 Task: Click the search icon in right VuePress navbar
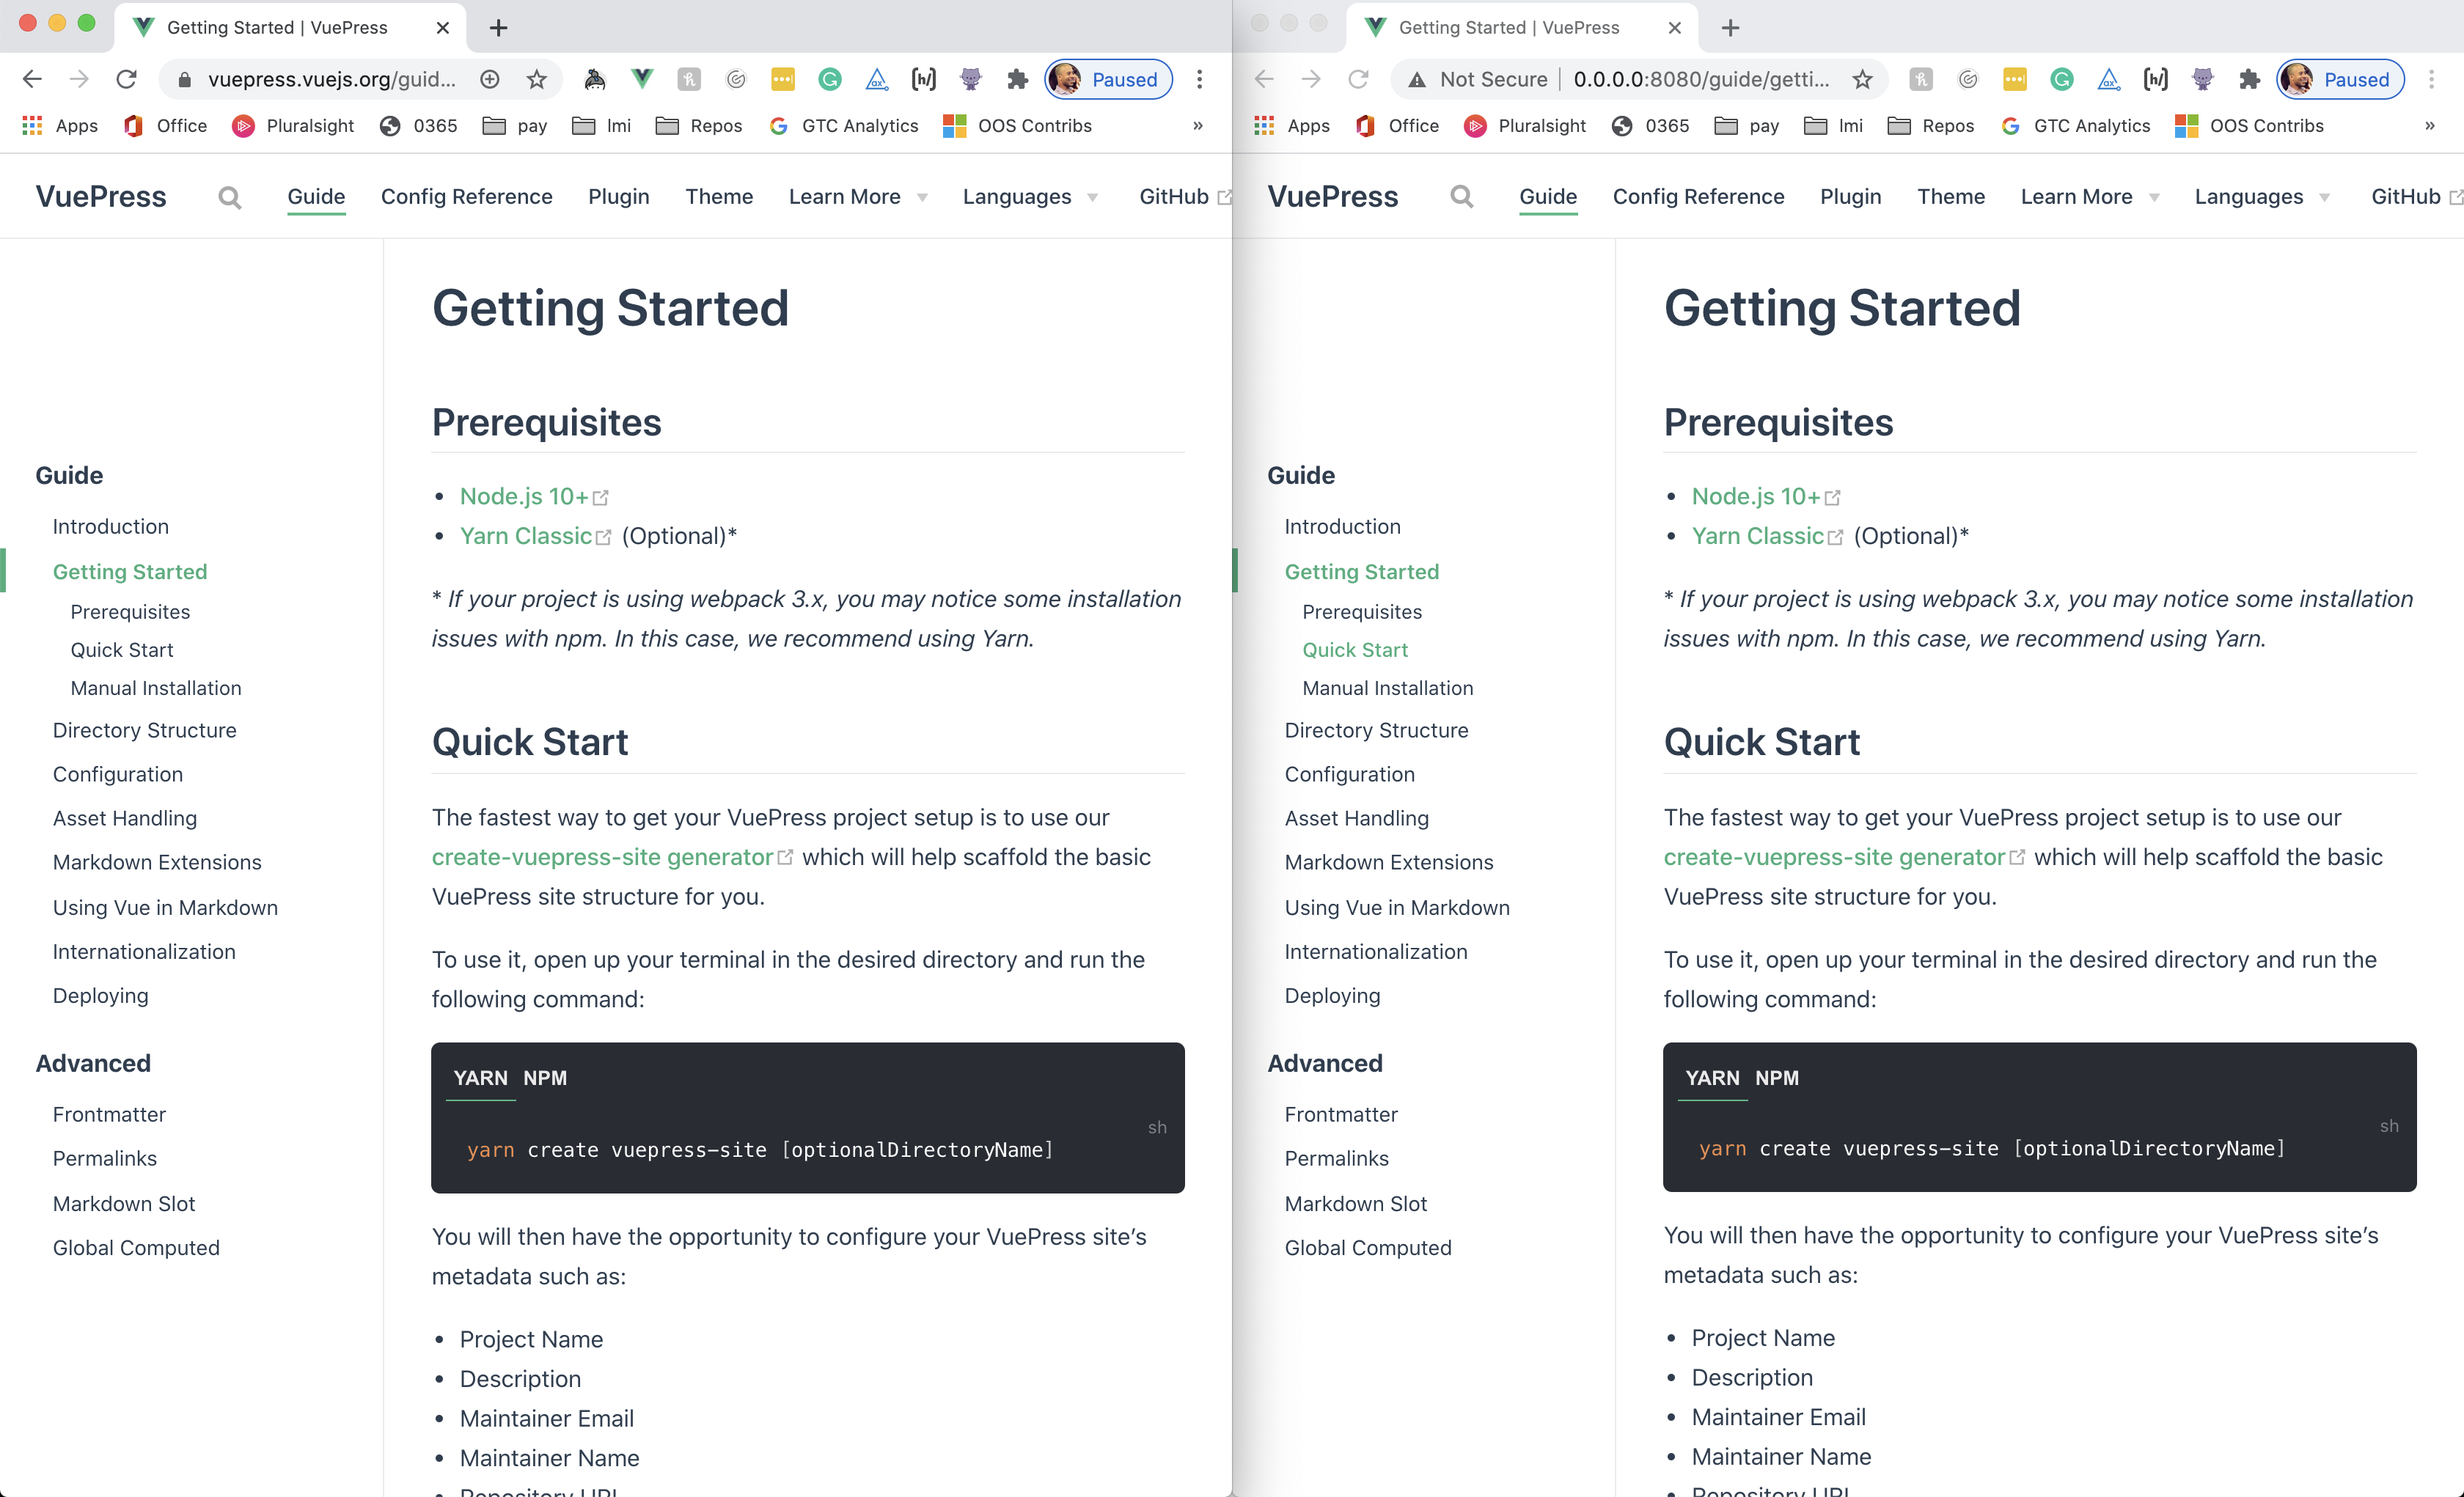pyautogui.click(x=1461, y=197)
